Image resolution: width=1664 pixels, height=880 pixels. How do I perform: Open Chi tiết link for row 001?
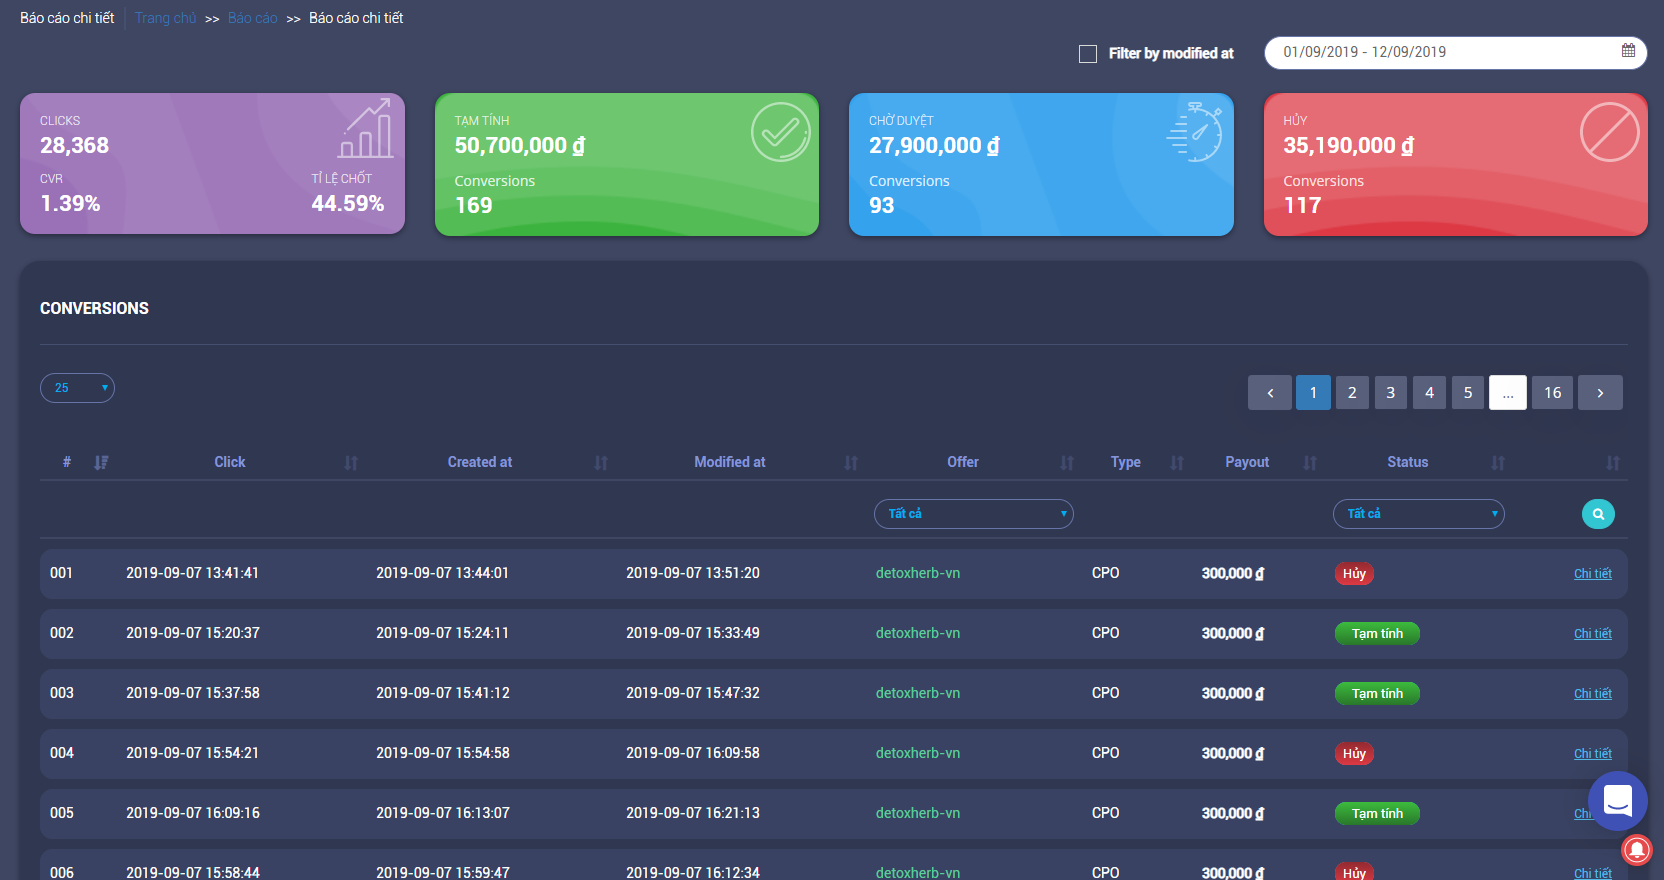click(1593, 574)
